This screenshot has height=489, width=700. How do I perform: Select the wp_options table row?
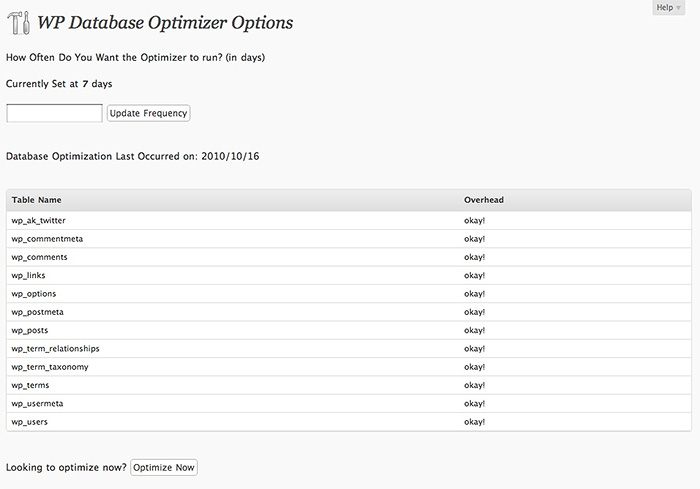point(349,294)
